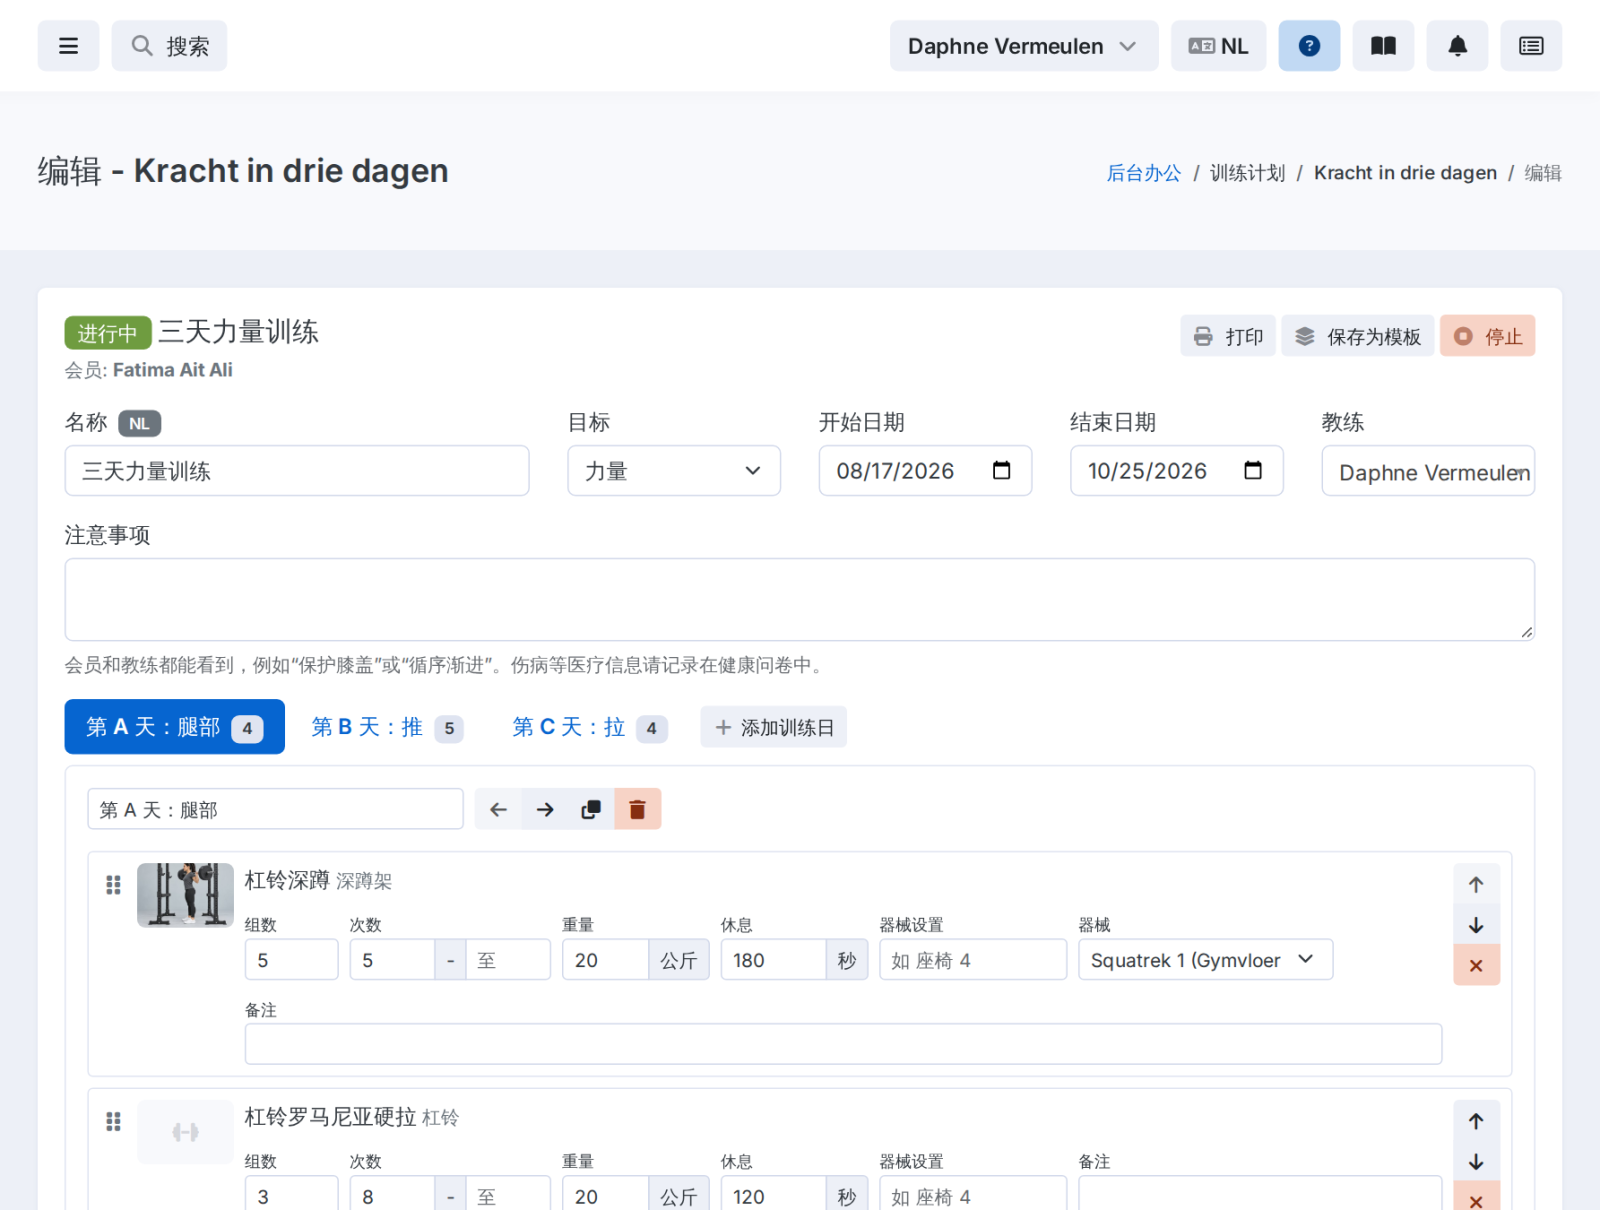Click into the 注意事项 textarea
Screen dimensions: 1600x1210
(x=800, y=600)
